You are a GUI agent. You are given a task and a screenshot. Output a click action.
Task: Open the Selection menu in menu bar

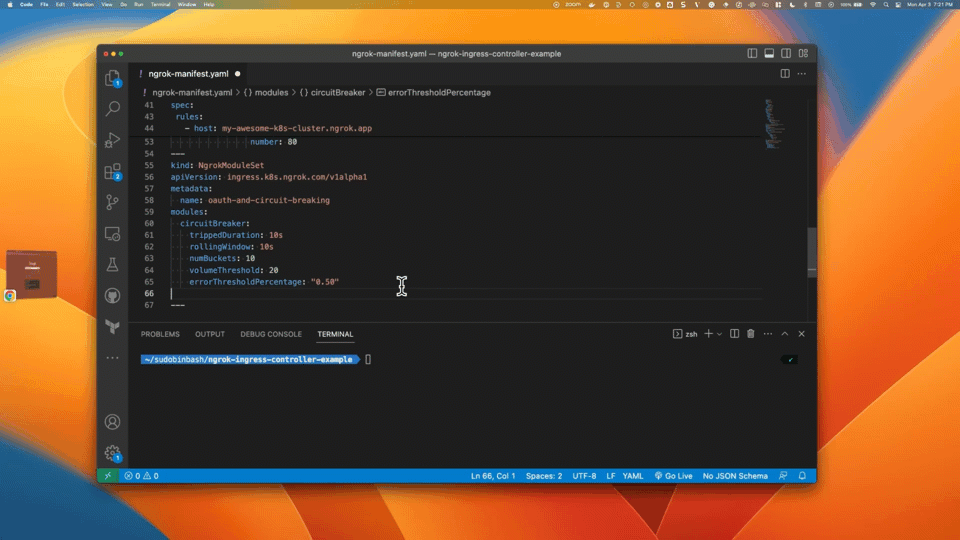(83, 4)
